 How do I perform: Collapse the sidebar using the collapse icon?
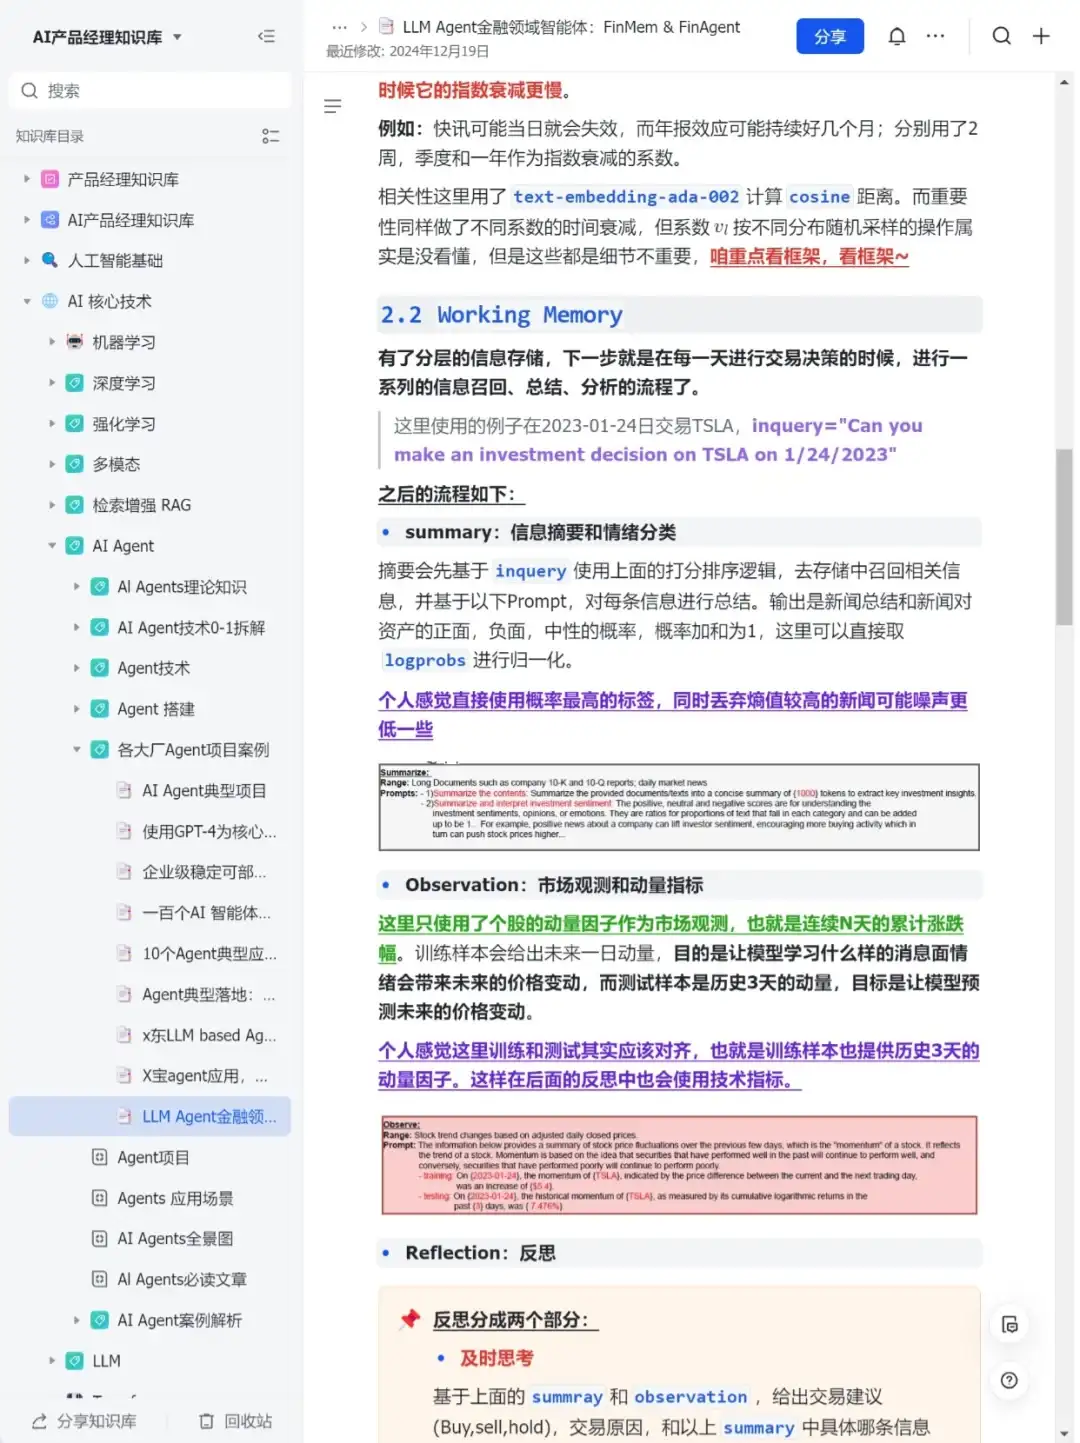tap(266, 36)
